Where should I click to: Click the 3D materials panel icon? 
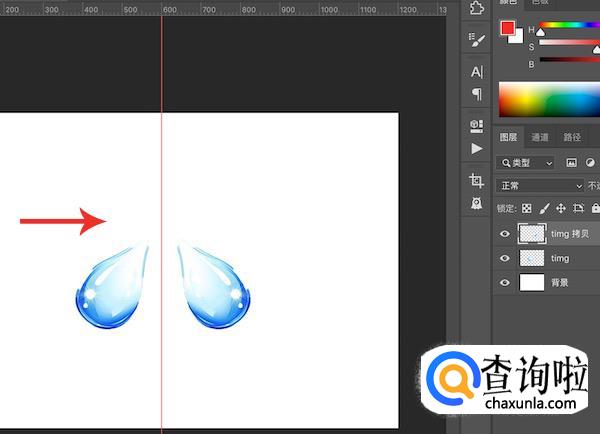pos(477,126)
